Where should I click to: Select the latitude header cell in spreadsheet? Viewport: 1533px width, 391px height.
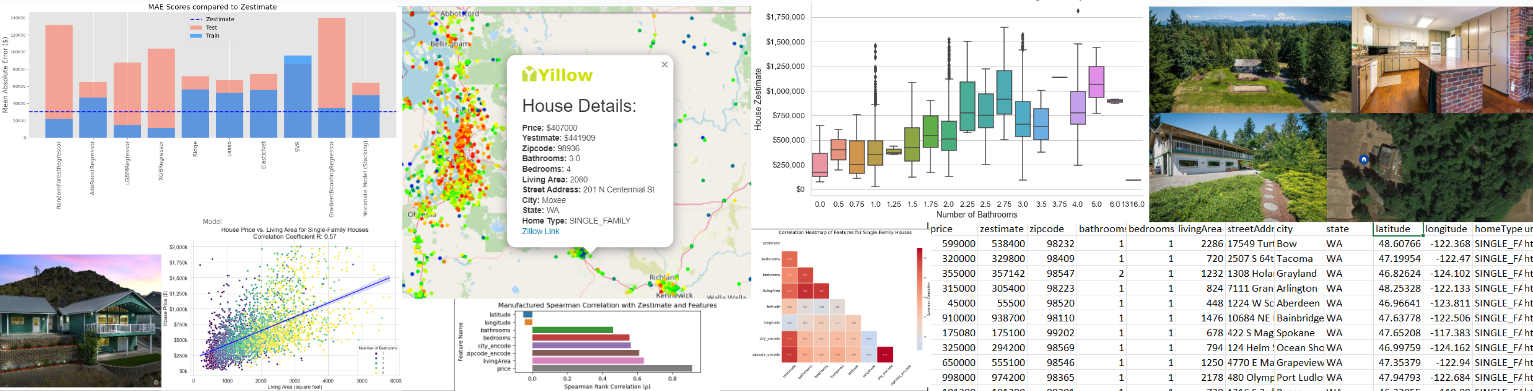[1397, 229]
